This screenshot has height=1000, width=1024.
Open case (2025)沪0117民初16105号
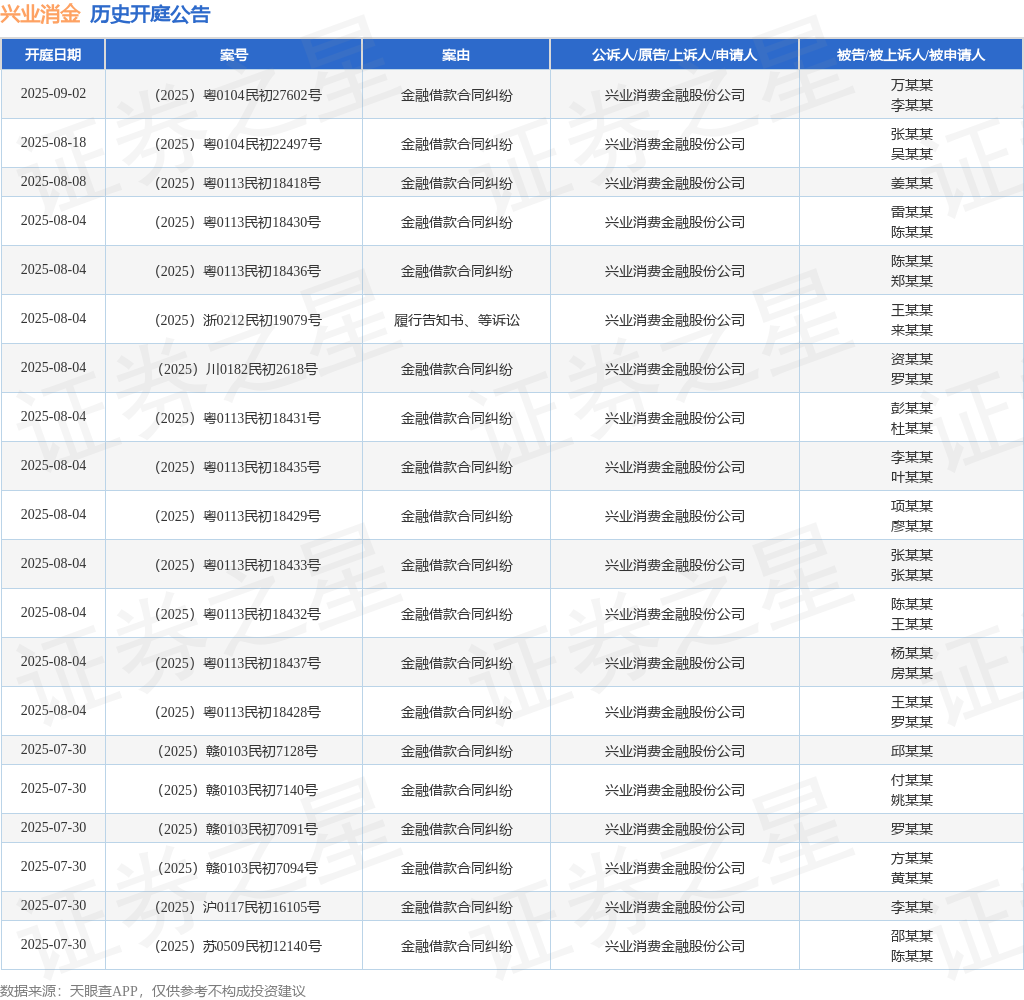coord(234,907)
